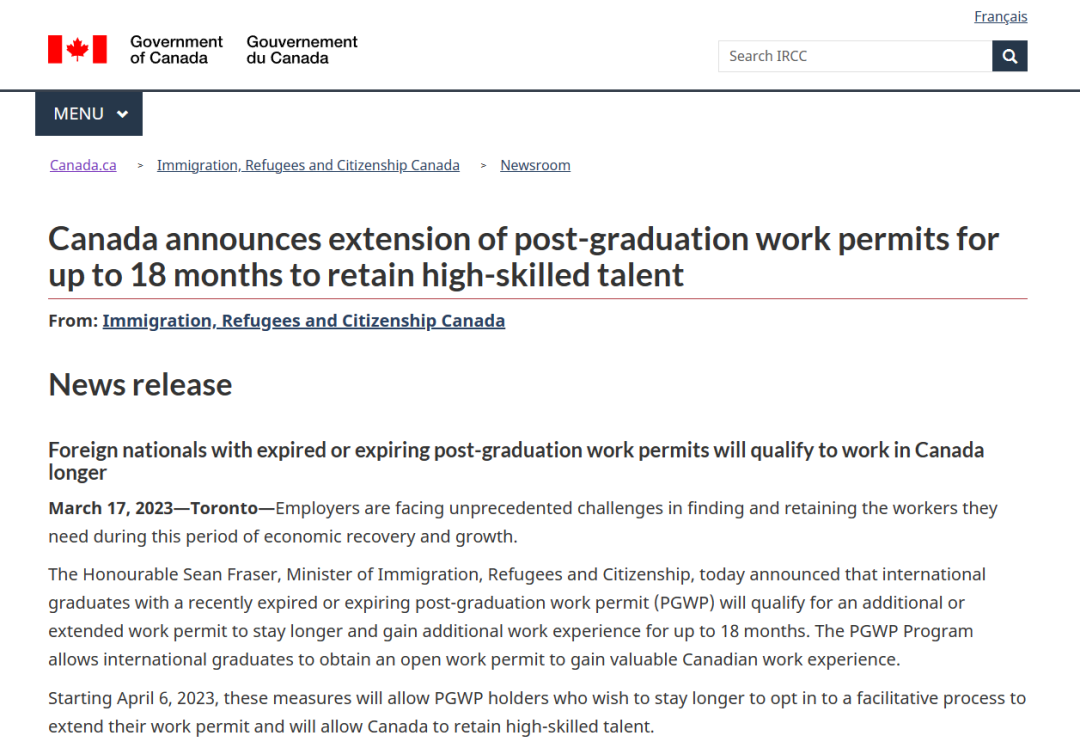This screenshot has height=754, width=1080.
Task: Click the Gouvernement du Canada wordmark
Action: tap(302, 49)
